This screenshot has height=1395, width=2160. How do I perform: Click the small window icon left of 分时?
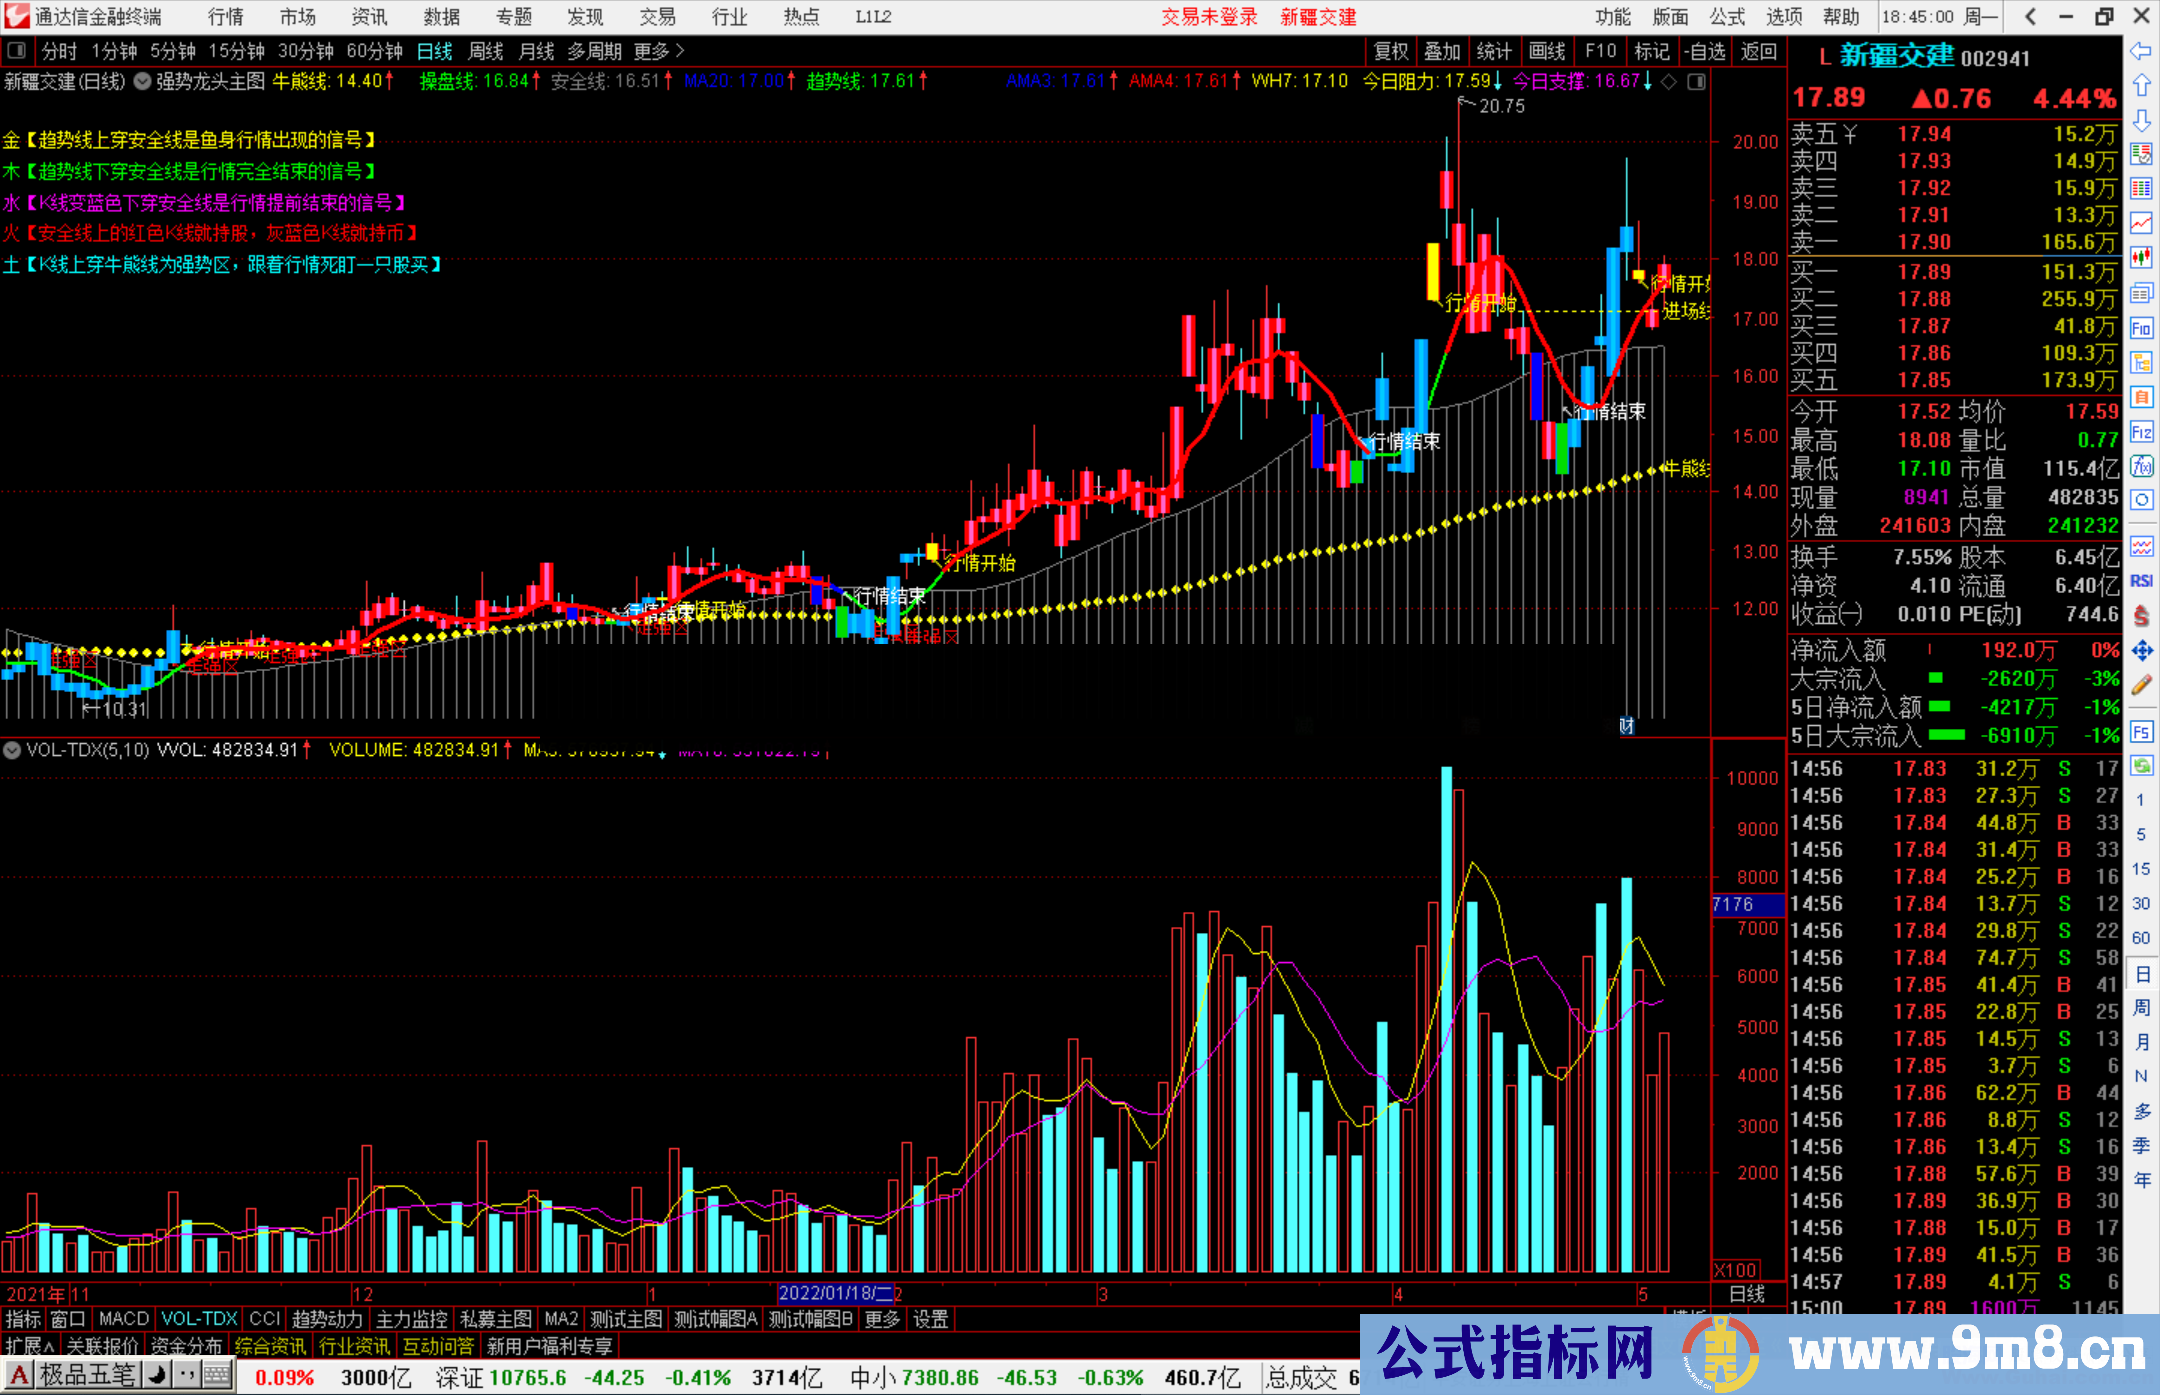coord(17,51)
